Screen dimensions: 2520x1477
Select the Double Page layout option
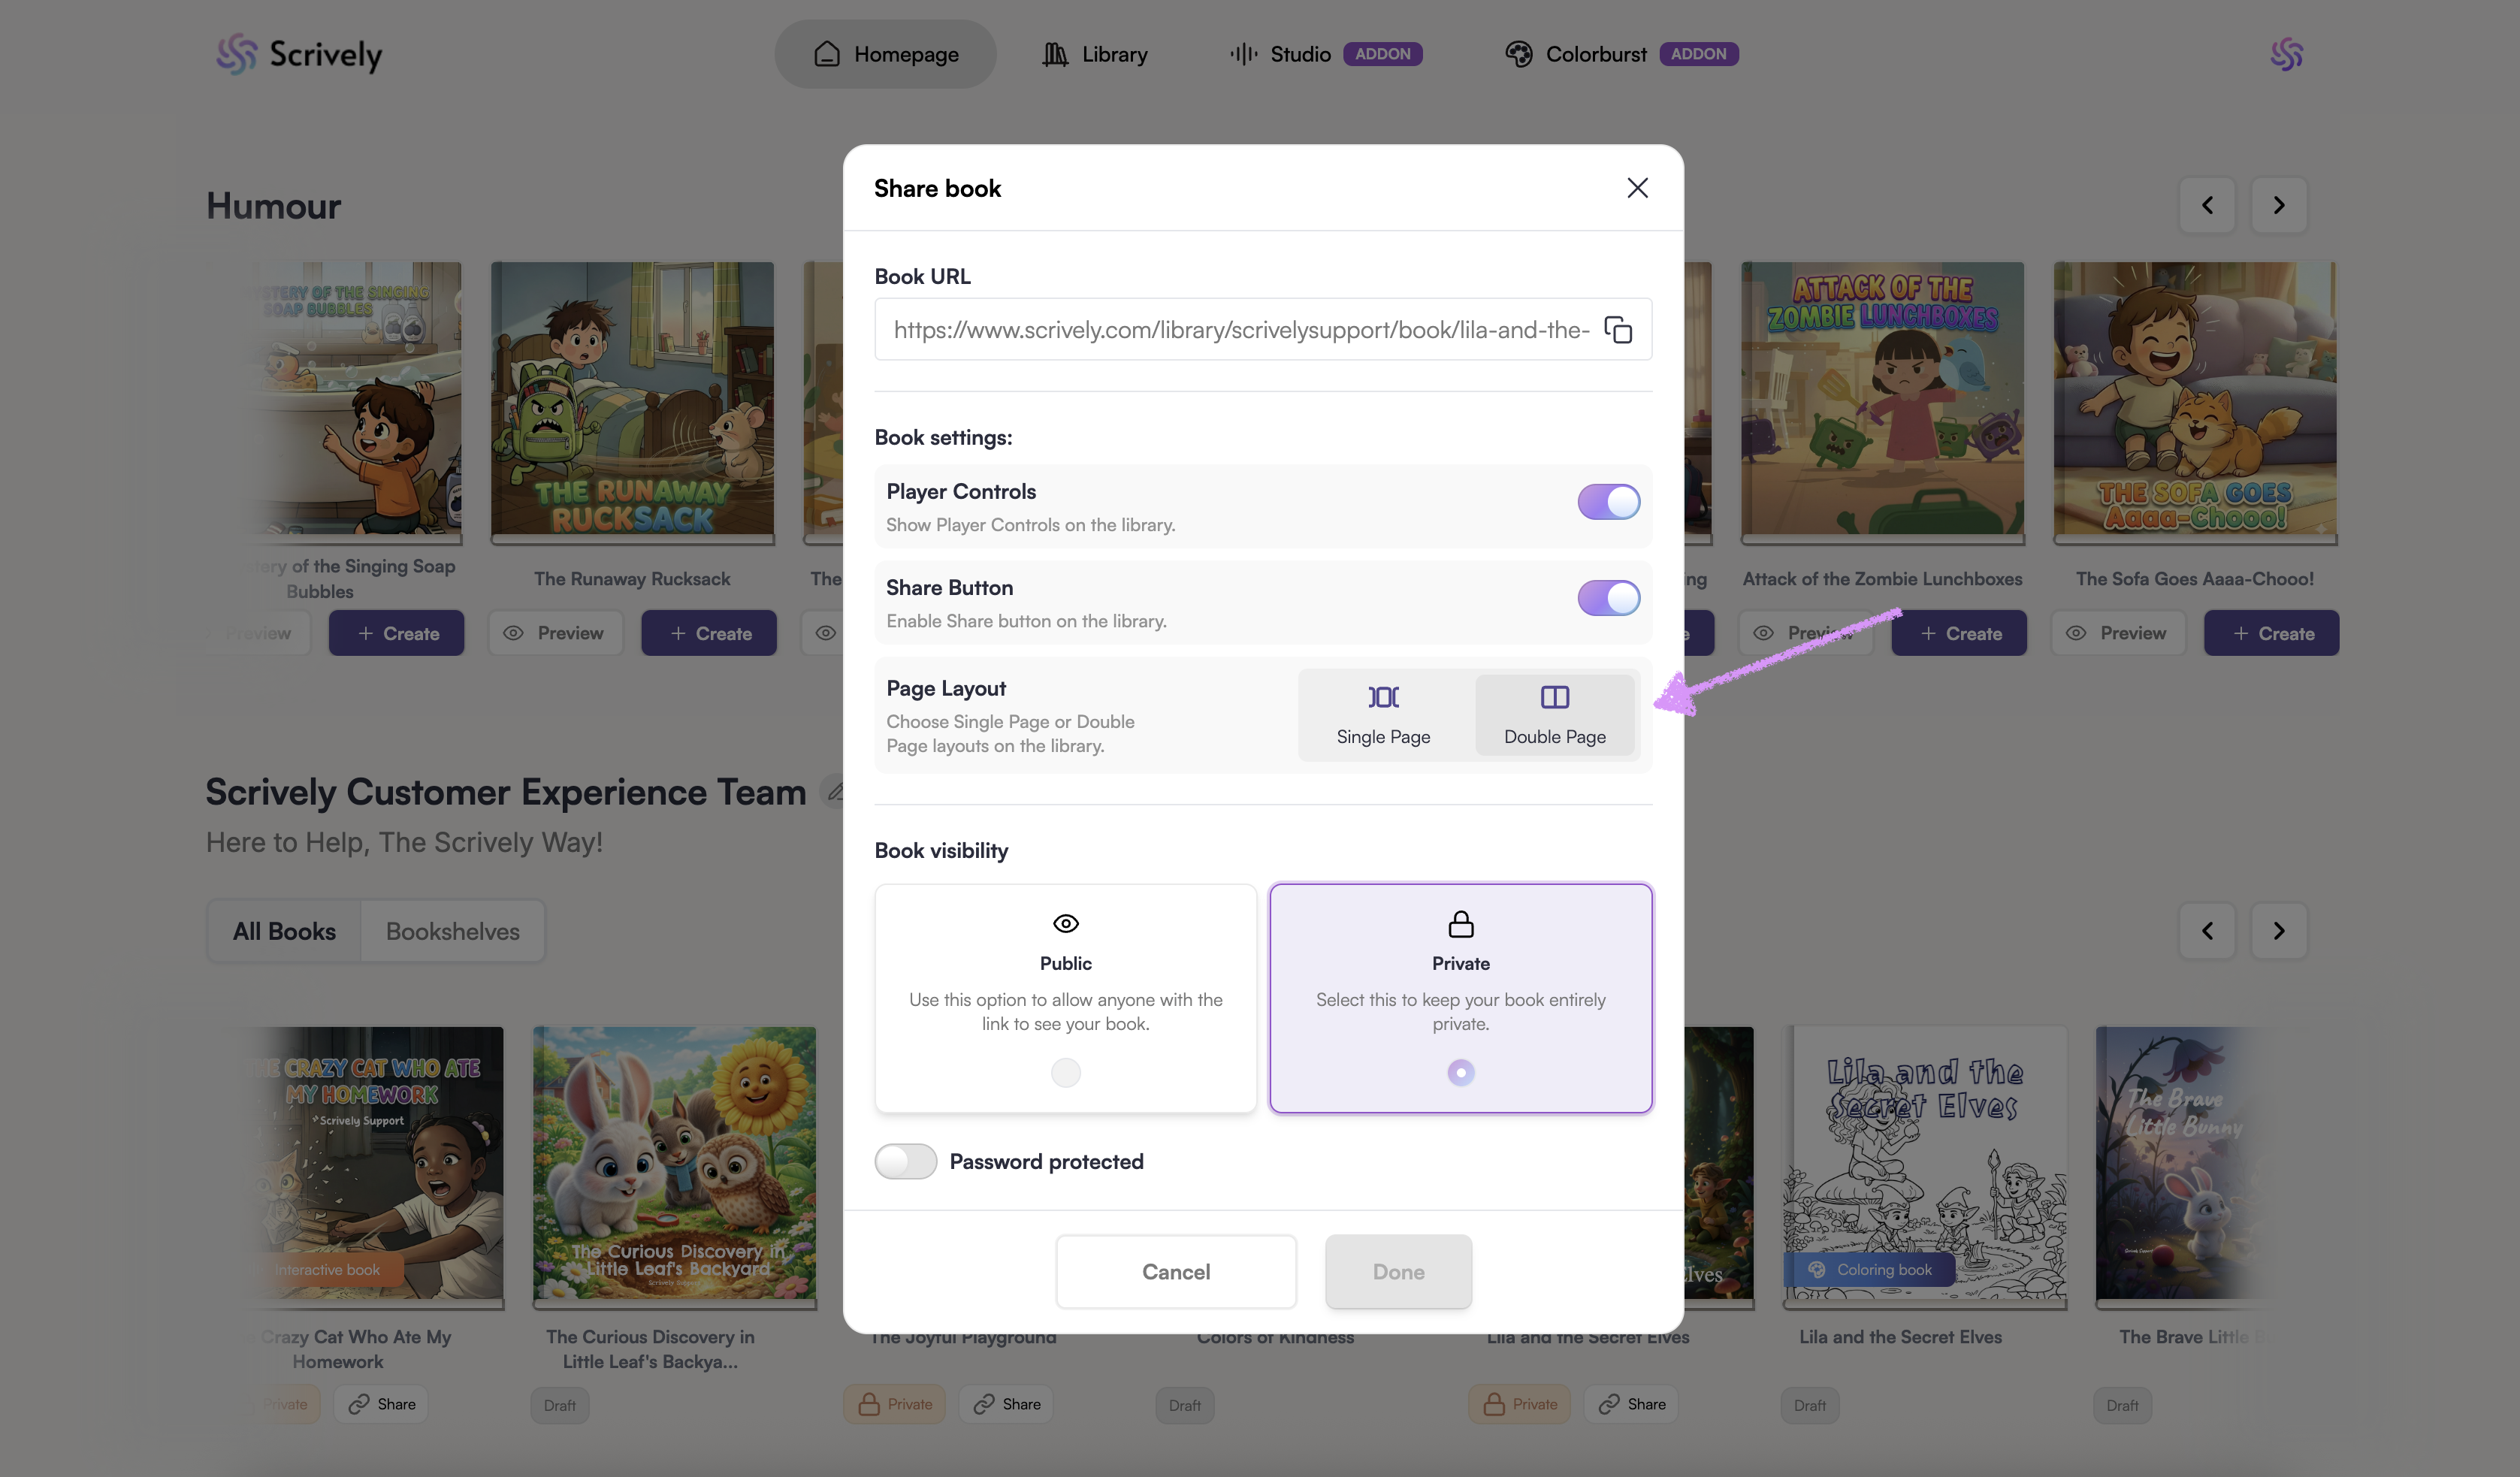tap(1554, 714)
